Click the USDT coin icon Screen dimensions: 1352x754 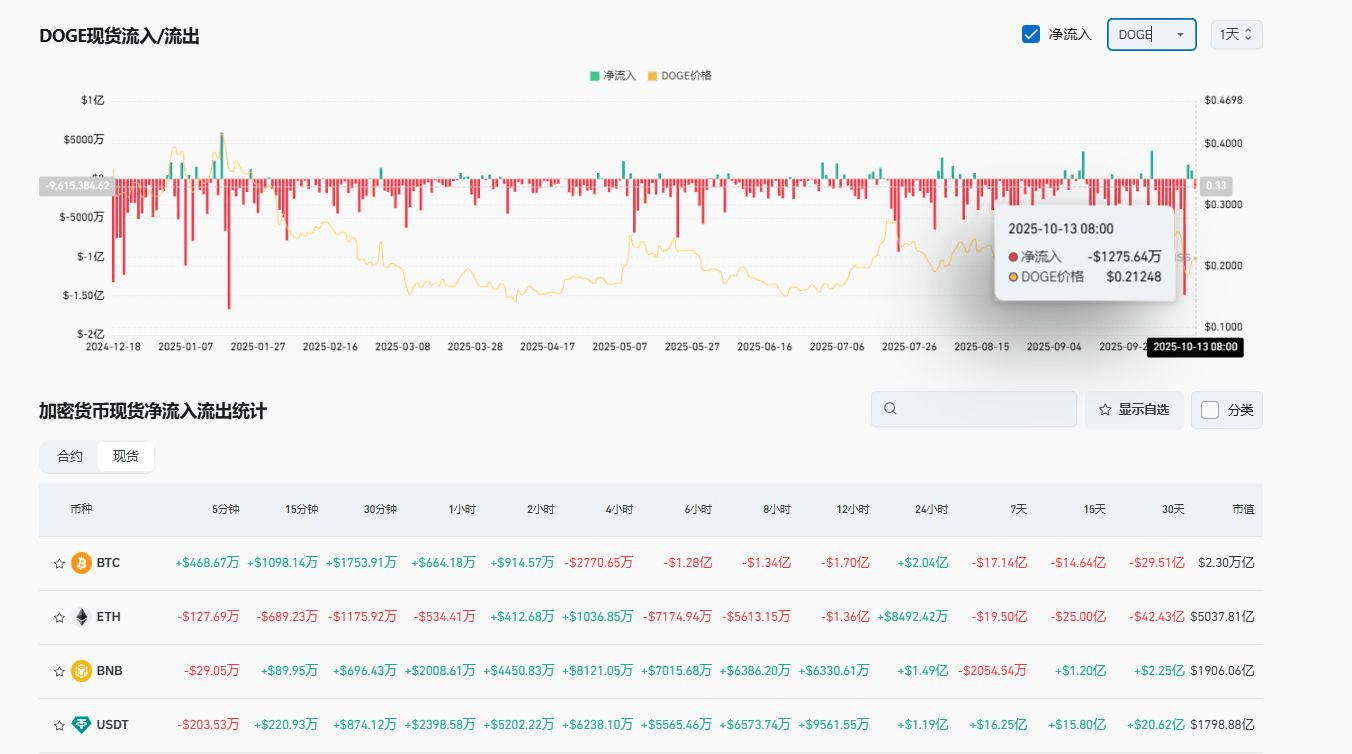click(x=82, y=725)
